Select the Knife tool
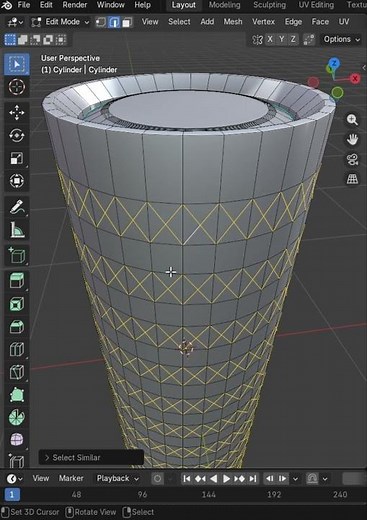 tap(17, 372)
